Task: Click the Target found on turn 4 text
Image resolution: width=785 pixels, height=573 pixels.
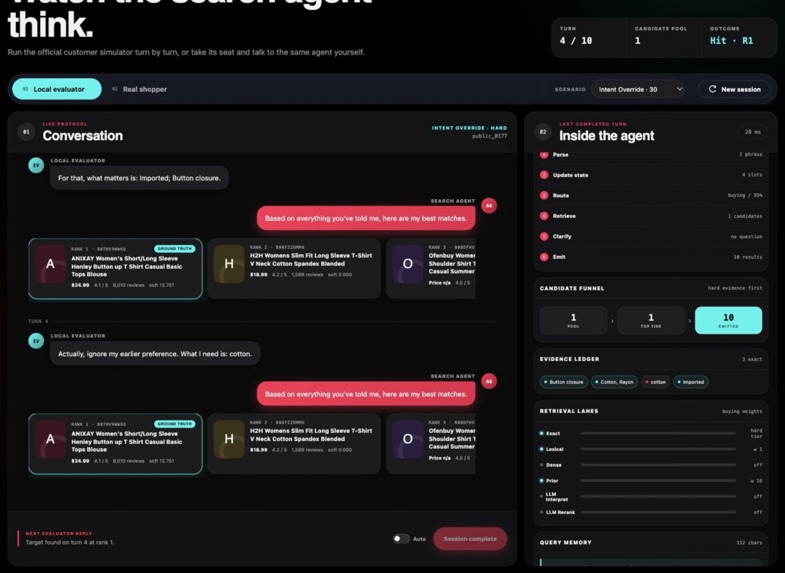Action: 70,542
